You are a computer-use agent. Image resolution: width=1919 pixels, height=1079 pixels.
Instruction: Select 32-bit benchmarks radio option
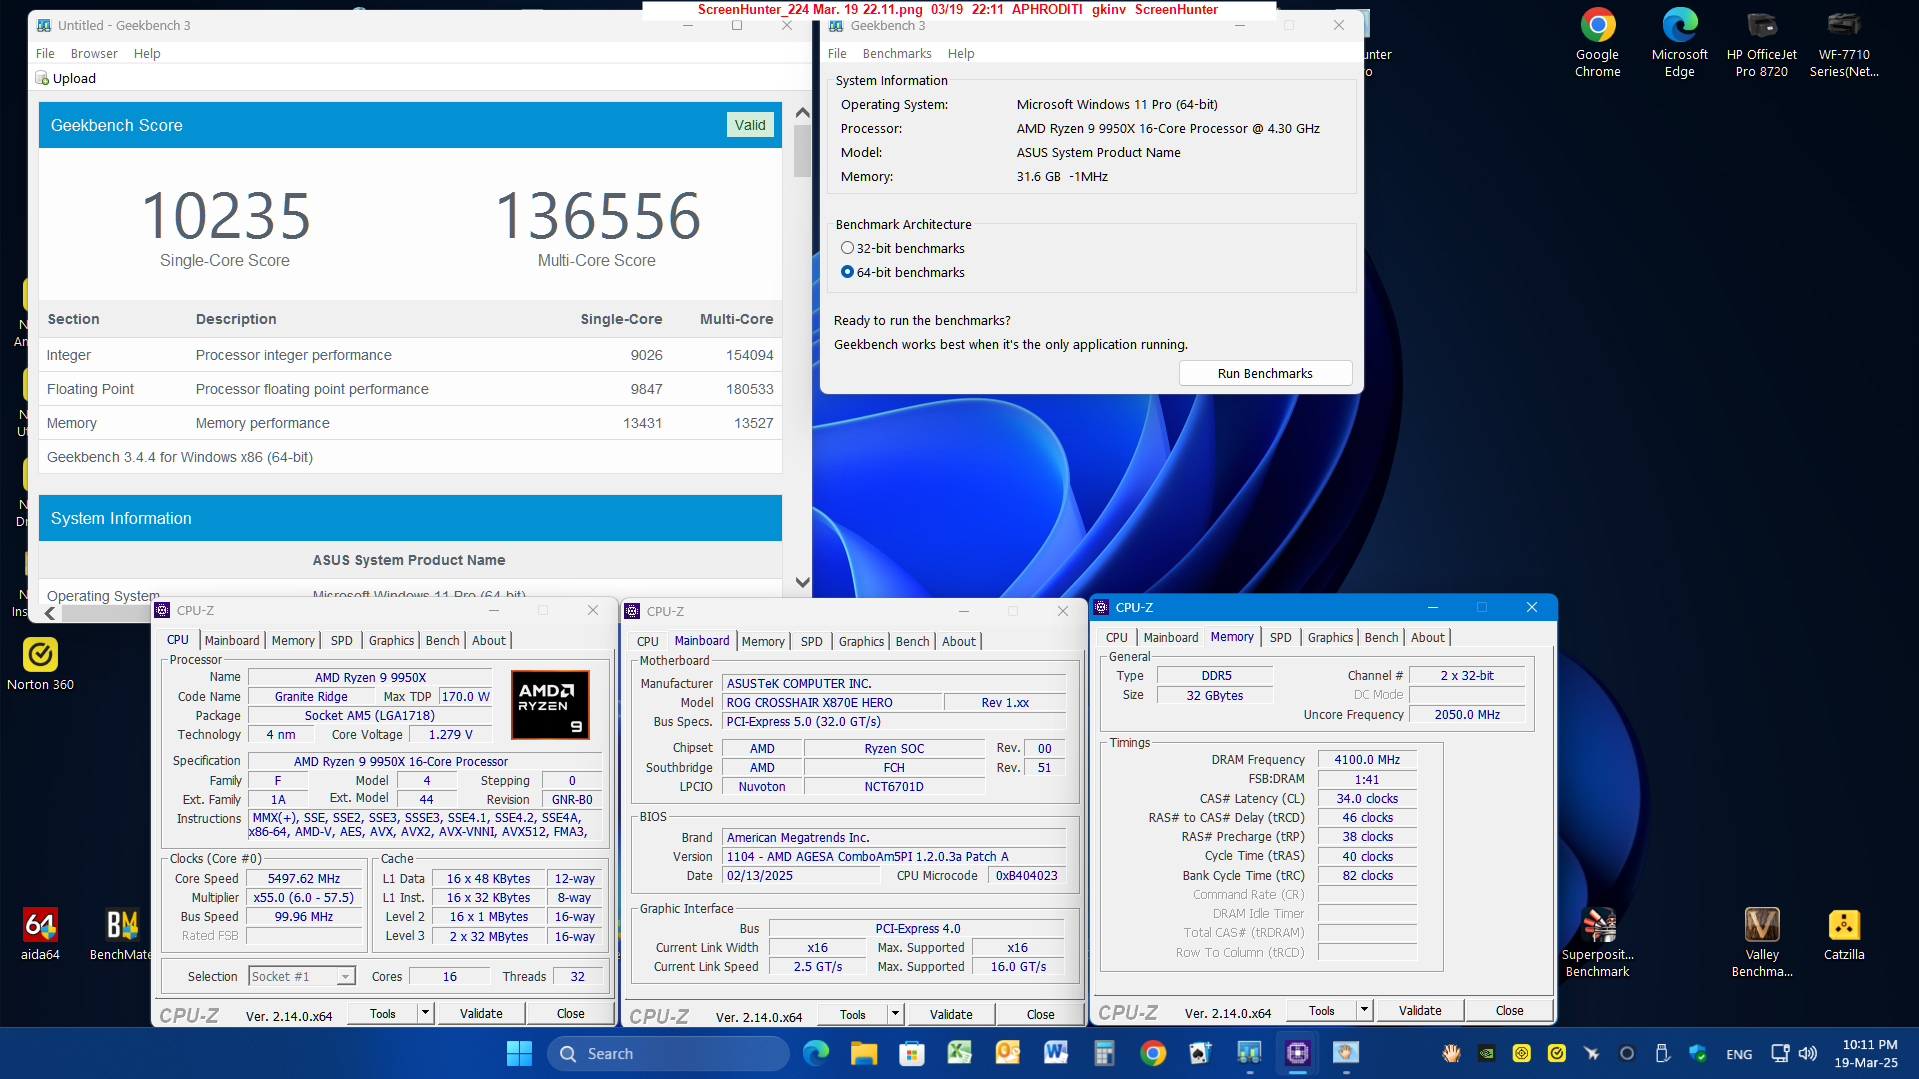[847, 248]
